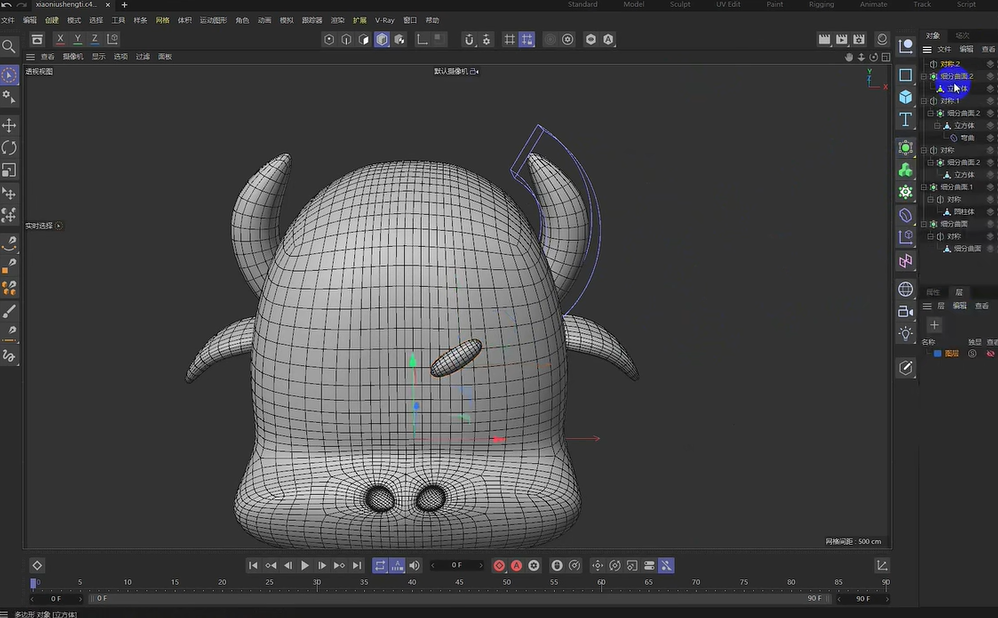Select the Move tool in left toolbar
This screenshot has width=998, height=618.
[x=10, y=125]
